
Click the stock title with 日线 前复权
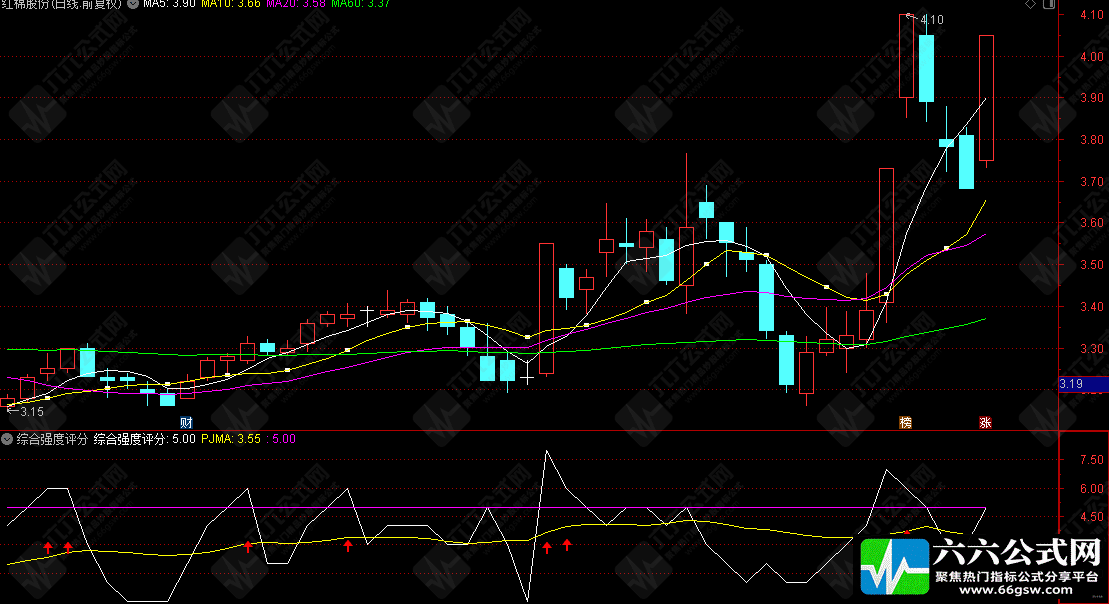[x=62, y=4]
